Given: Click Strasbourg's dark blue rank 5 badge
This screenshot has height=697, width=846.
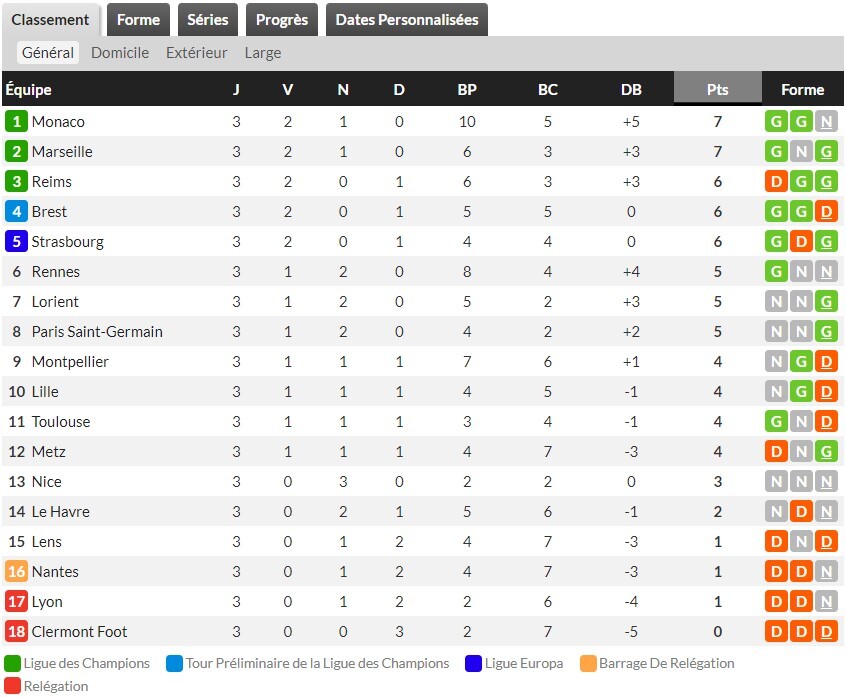Looking at the screenshot, I should 16,242.
